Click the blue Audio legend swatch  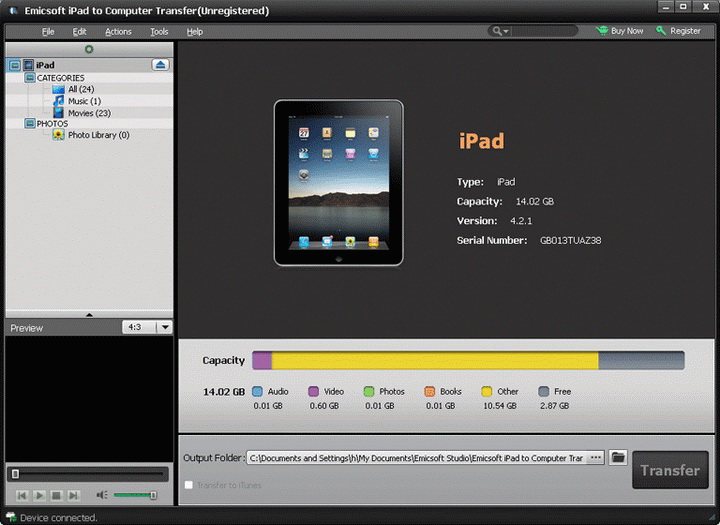(258, 391)
